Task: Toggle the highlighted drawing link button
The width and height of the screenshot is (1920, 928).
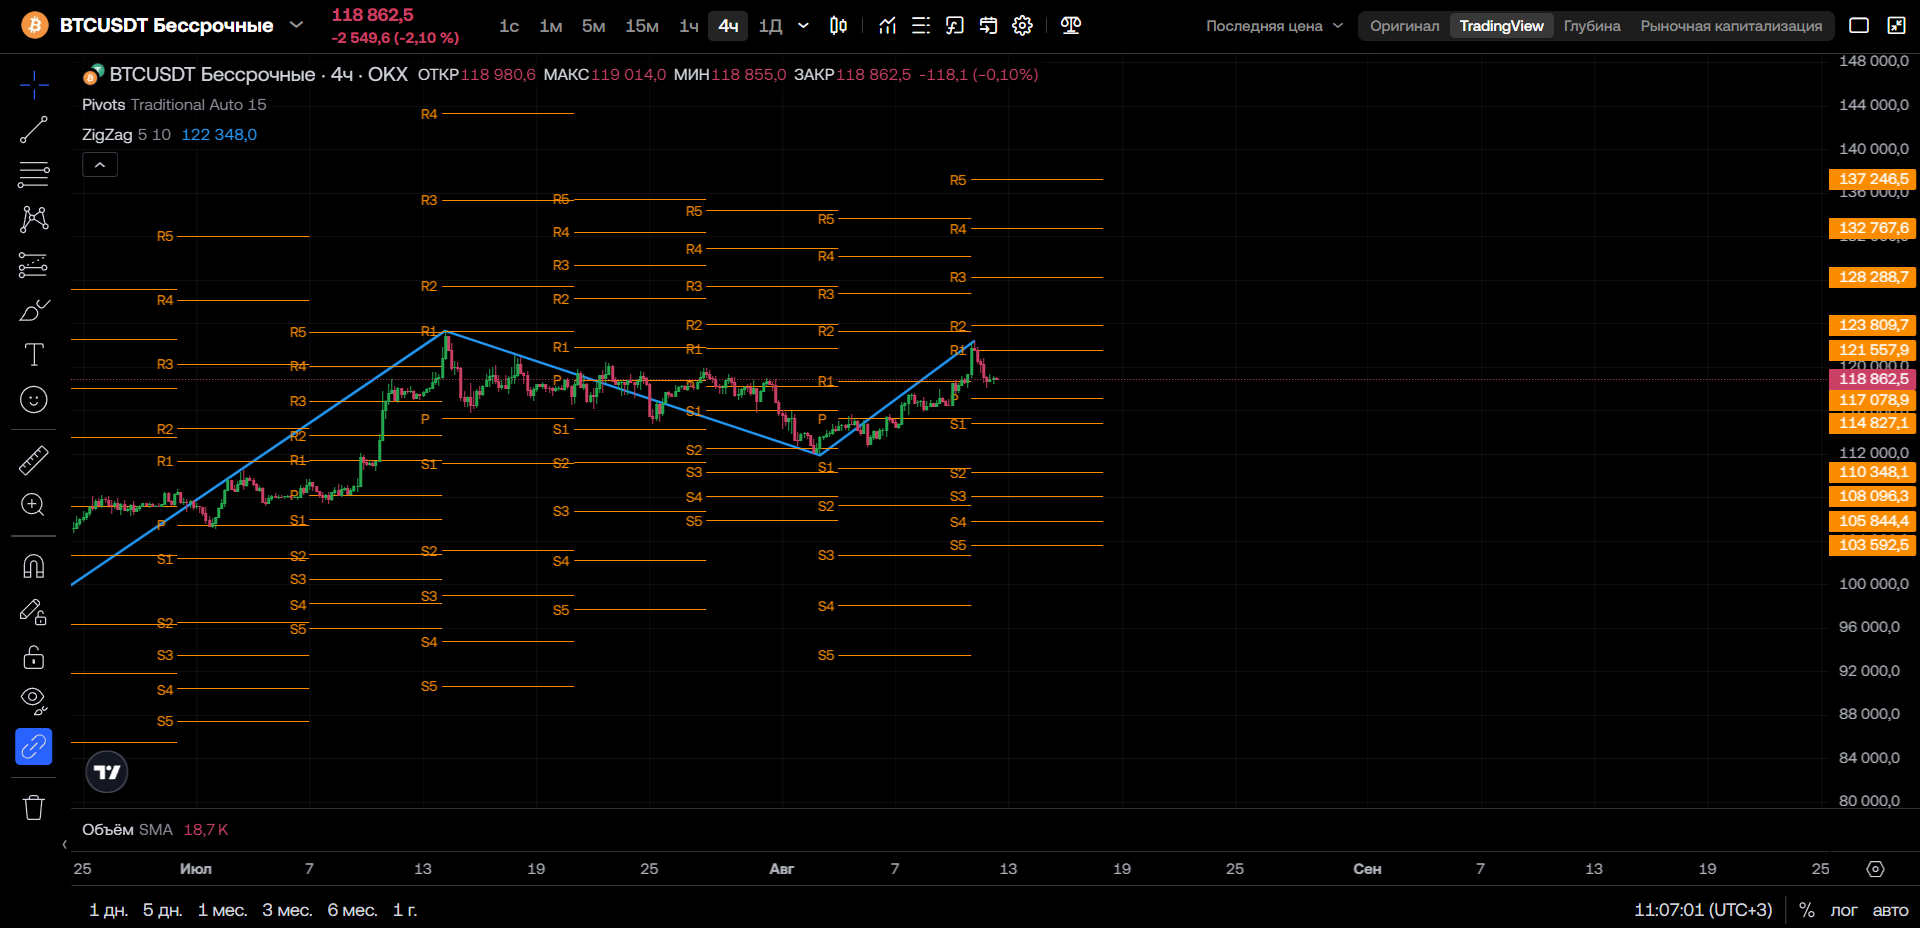Action: pyautogui.click(x=34, y=746)
